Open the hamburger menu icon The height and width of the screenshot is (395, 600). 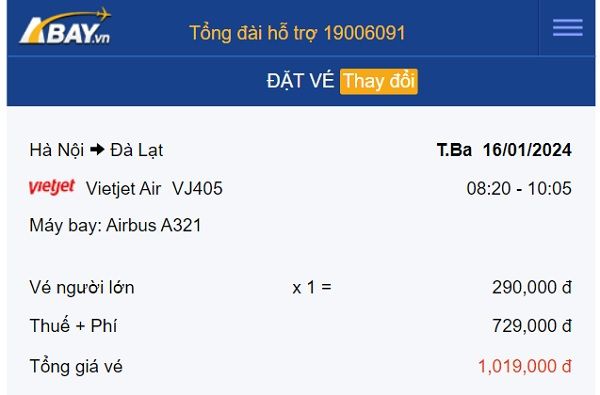(567, 28)
